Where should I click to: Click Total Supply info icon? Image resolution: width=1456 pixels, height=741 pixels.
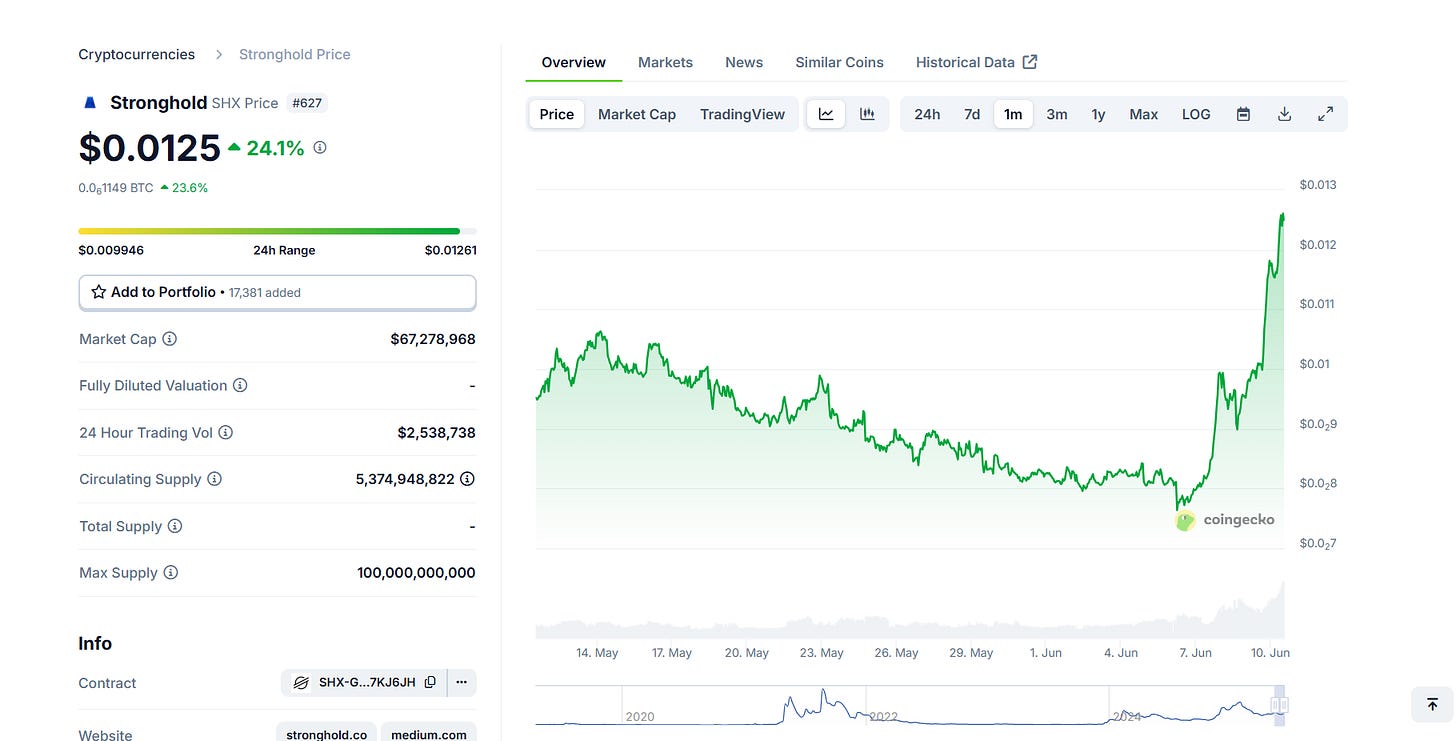click(175, 526)
